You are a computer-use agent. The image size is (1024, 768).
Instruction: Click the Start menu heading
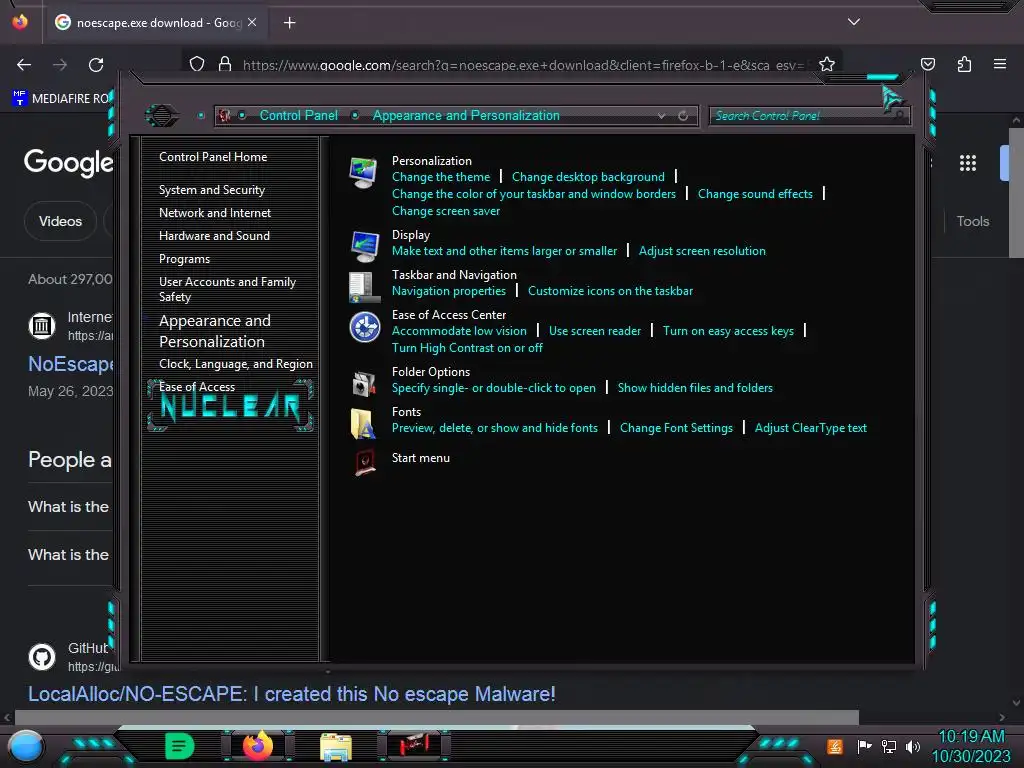[x=421, y=458]
